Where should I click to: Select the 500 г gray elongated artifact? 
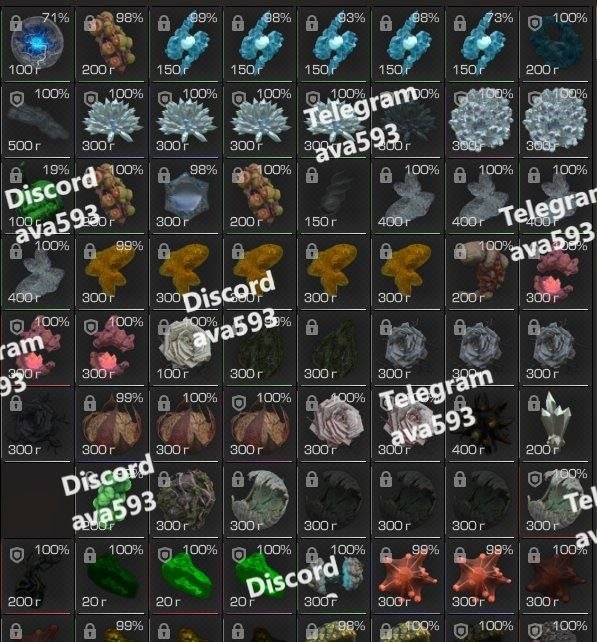click(x=37, y=120)
